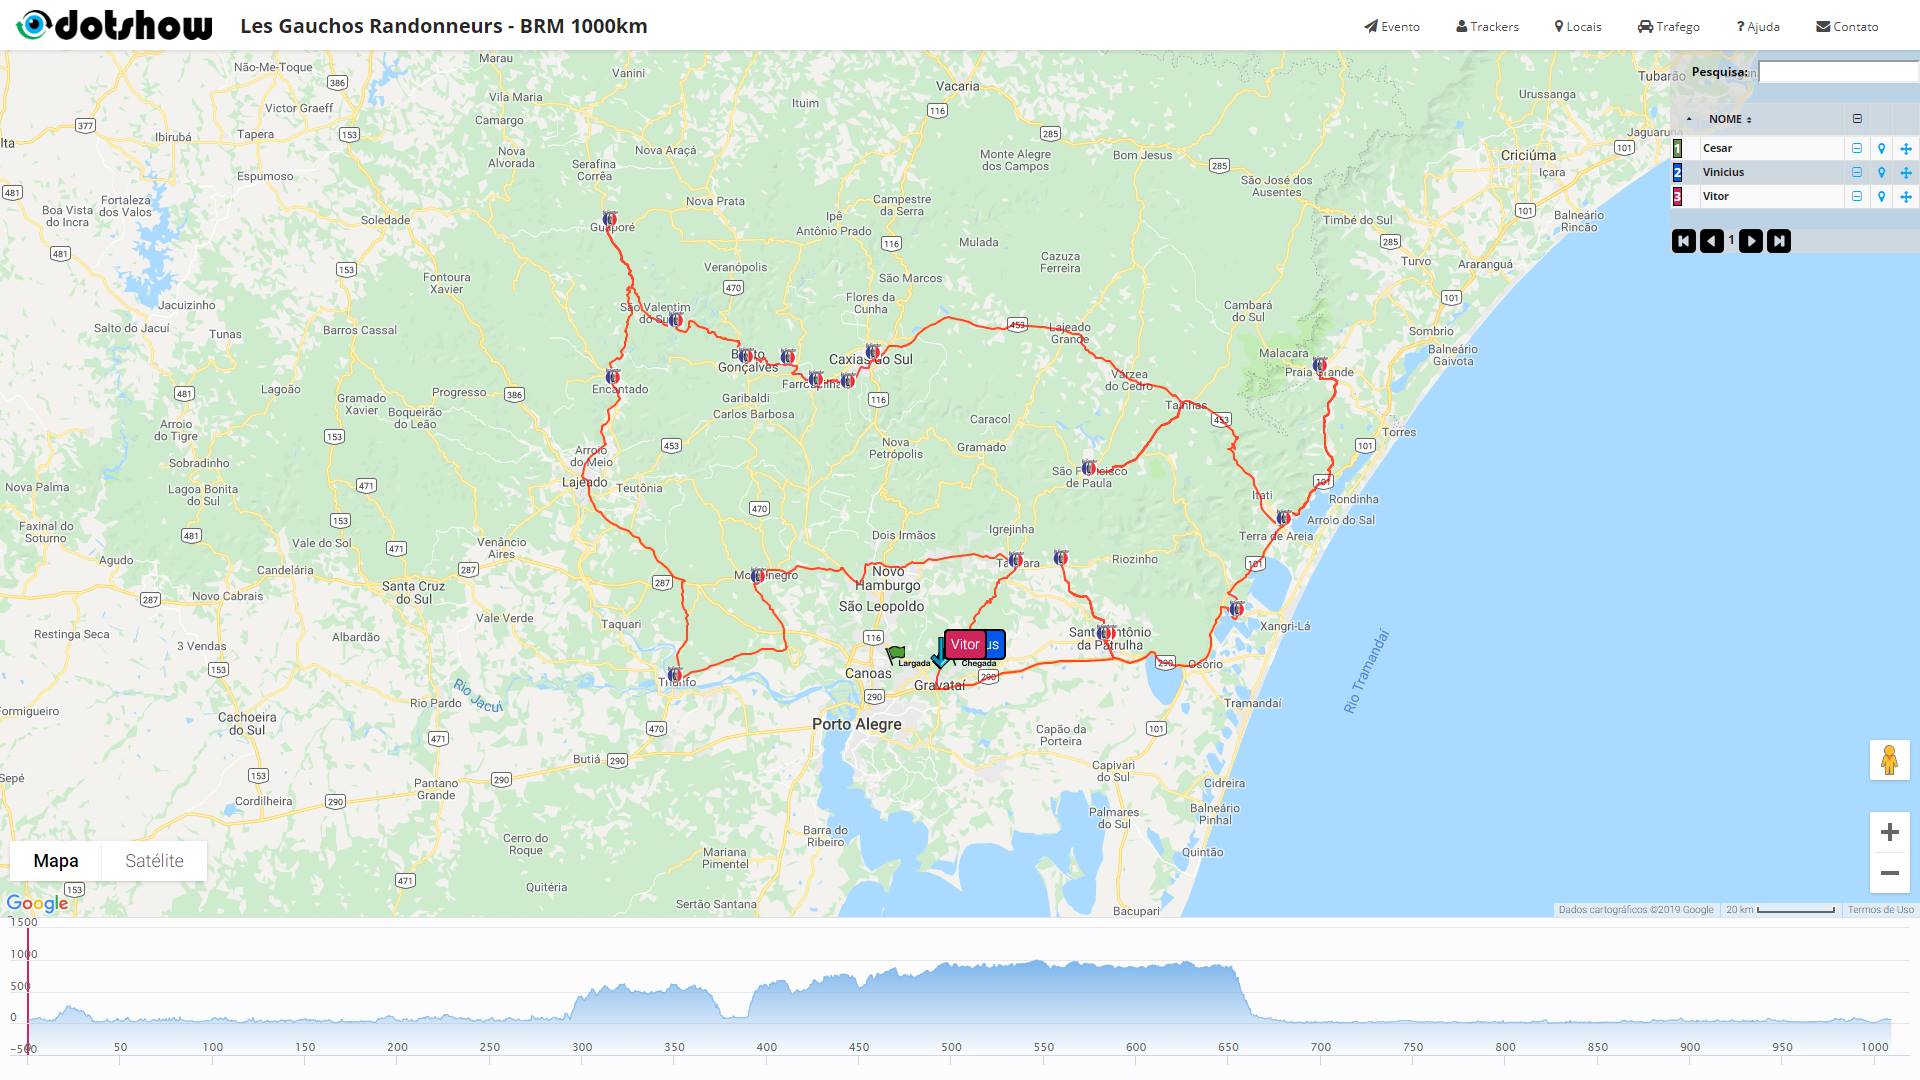
Task: Toggle Vitor's track visibility box
Action: tap(1857, 196)
